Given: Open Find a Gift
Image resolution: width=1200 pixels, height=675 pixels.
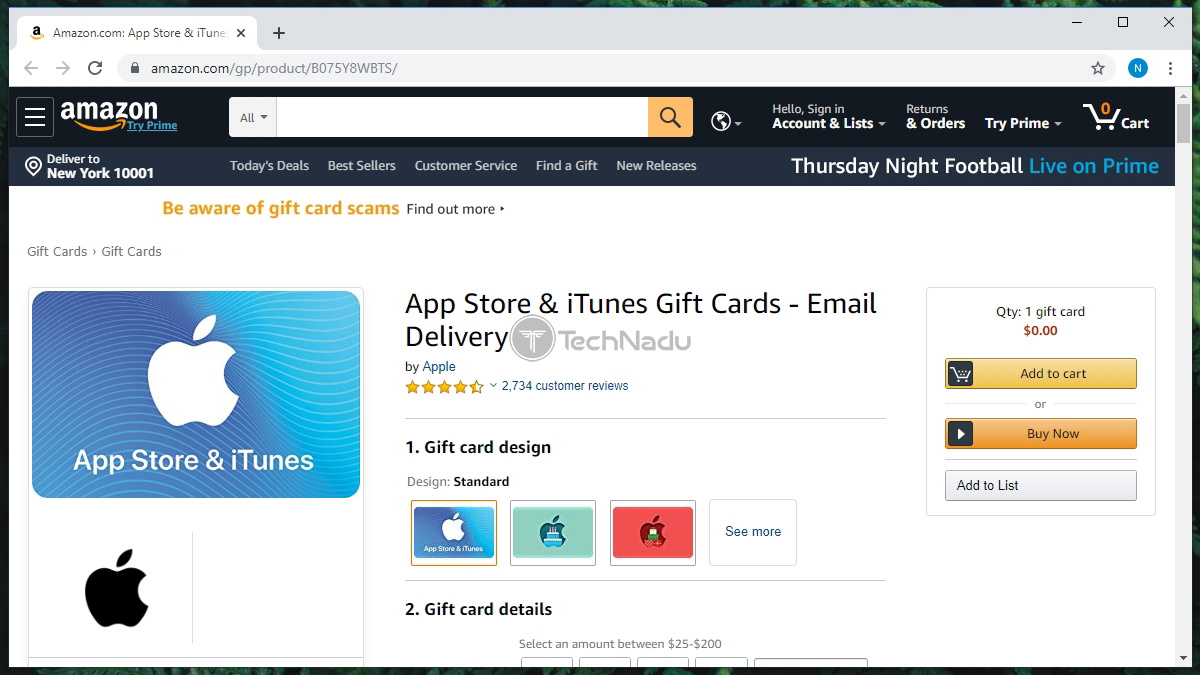Looking at the screenshot, I should click(566, 166).
